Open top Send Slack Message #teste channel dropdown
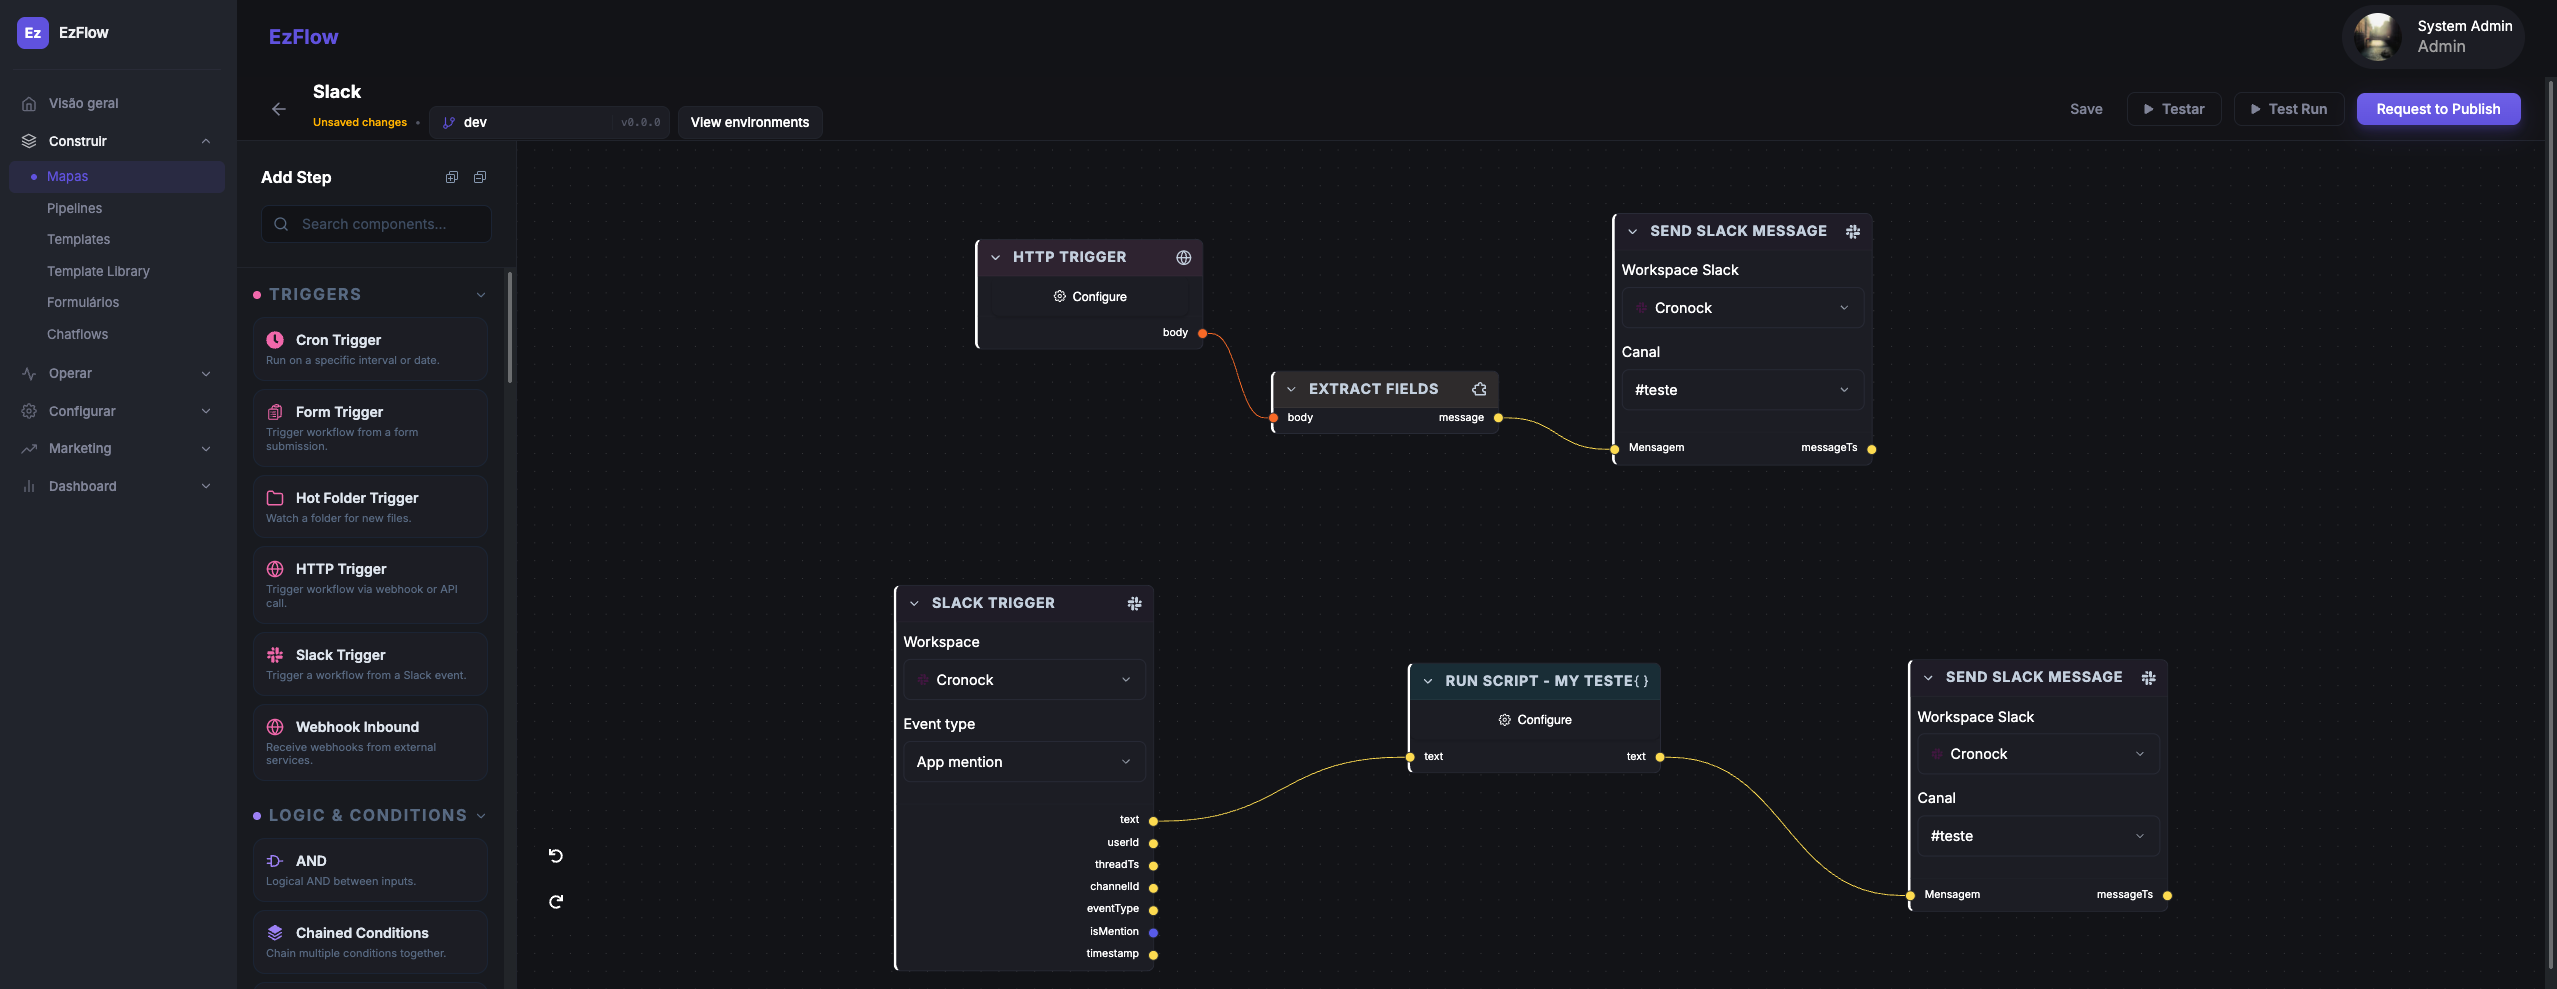The height and width of the screenshot is (989, 2557). click(1742, 390)
